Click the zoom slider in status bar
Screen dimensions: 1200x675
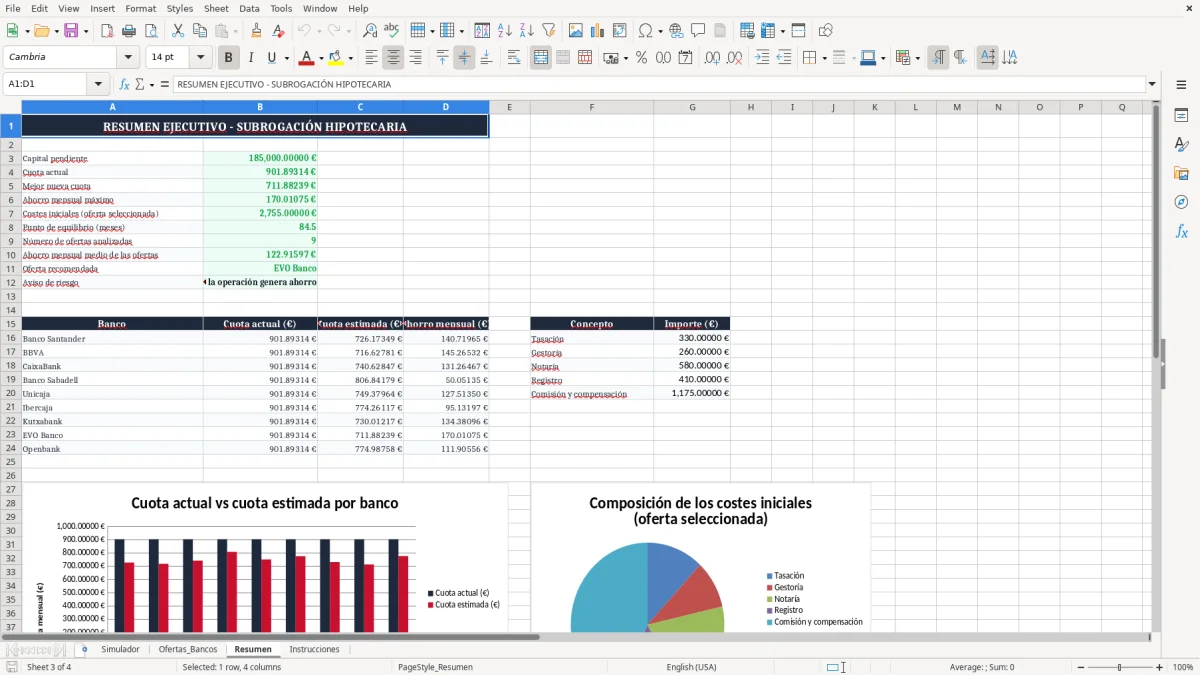point(1119,667)
